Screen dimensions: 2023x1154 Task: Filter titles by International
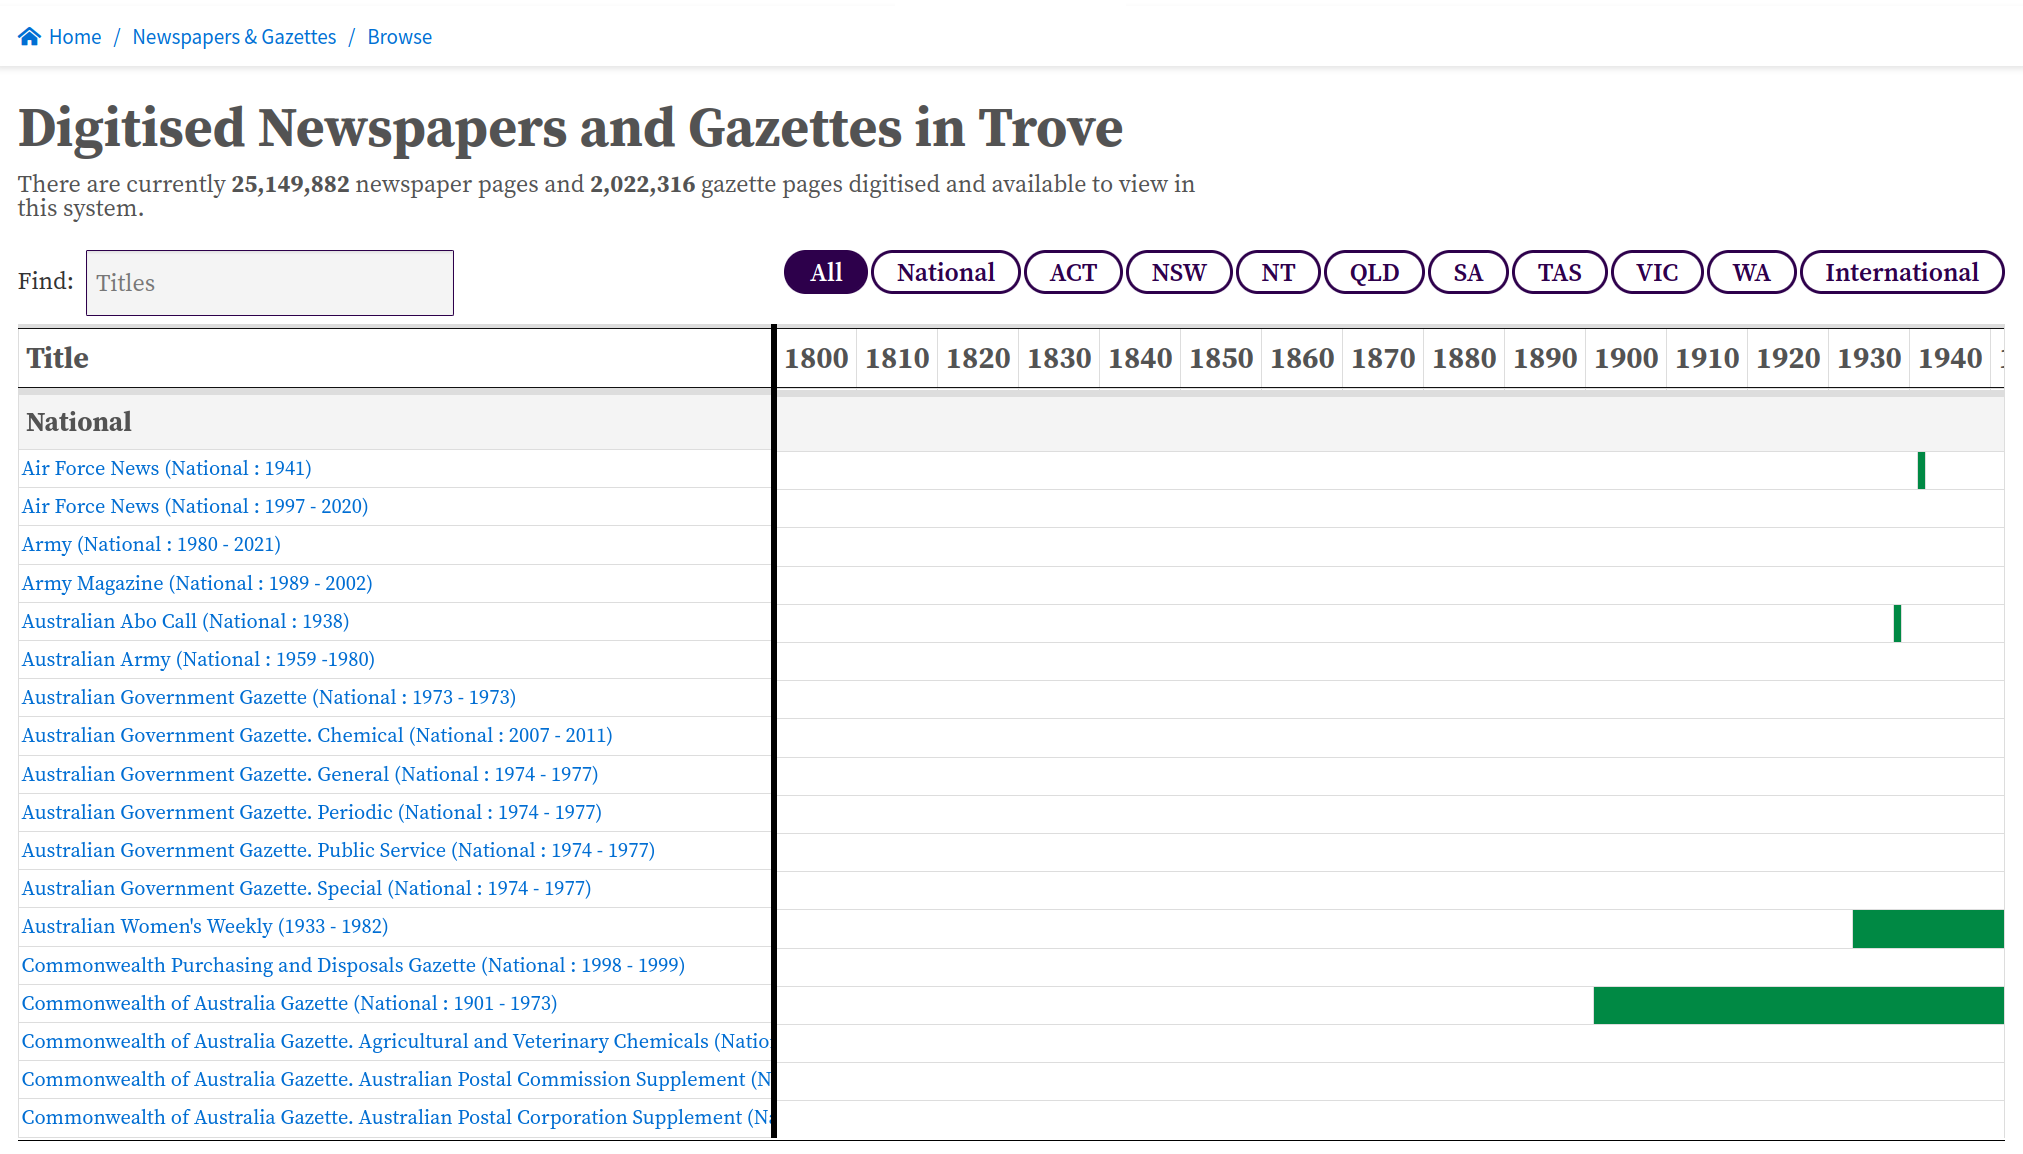point(1902,272)
